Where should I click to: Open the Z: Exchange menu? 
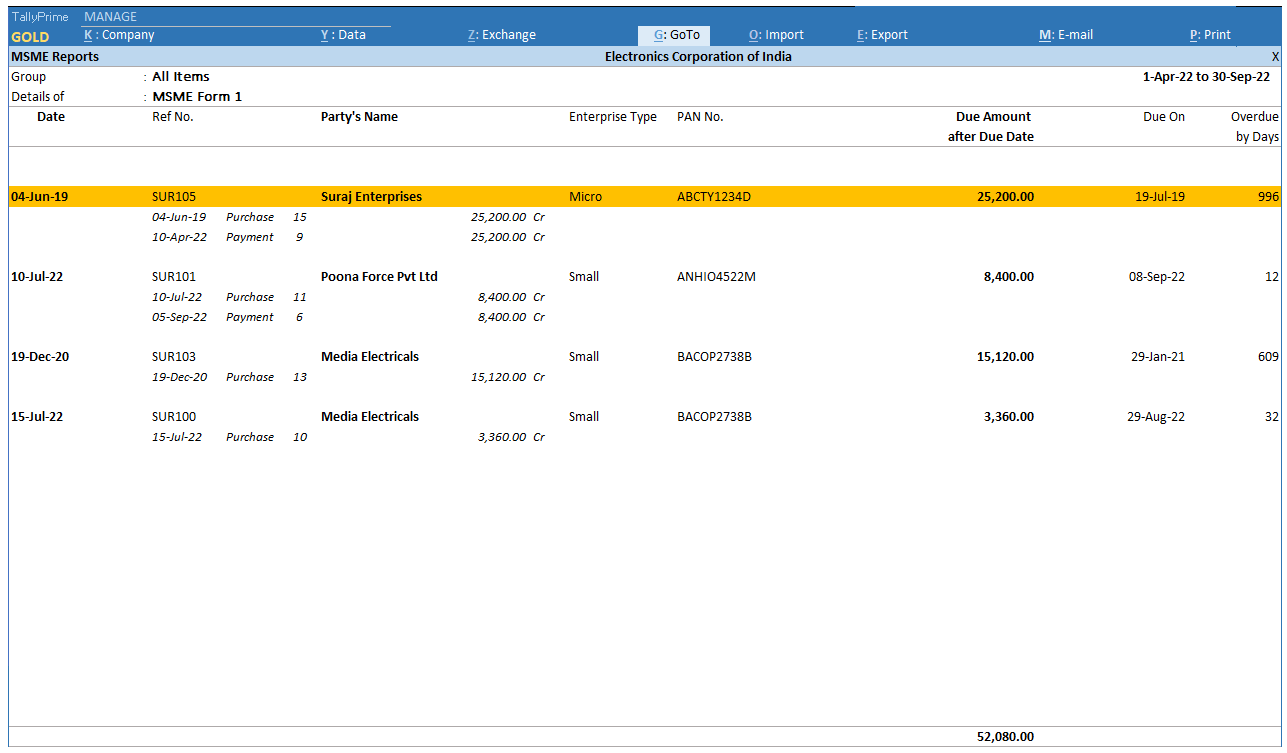point(502,35)
